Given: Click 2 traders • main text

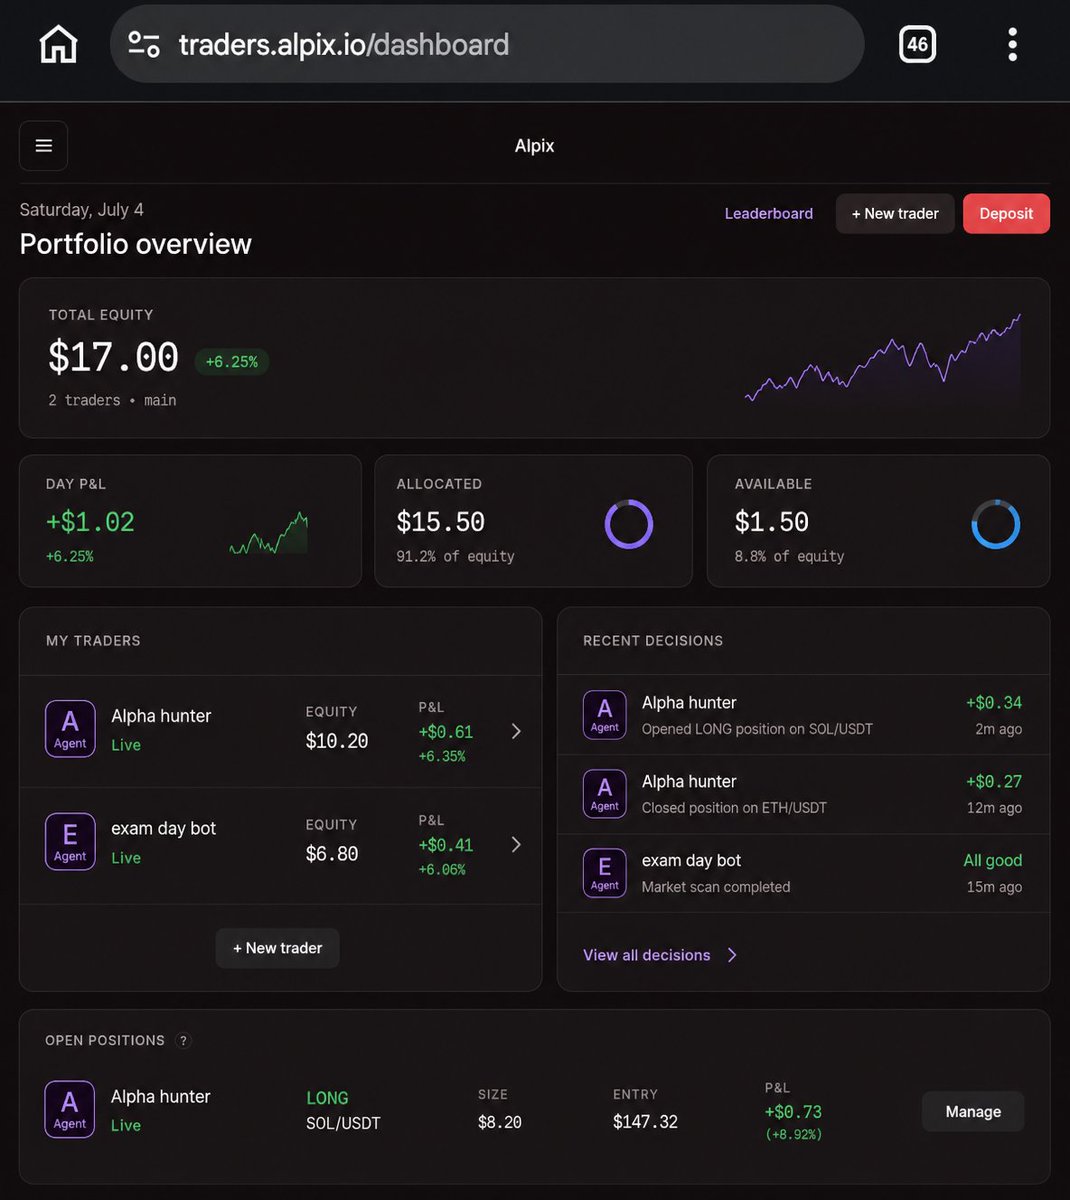Looking at the screenshot, I should point(112,400).
